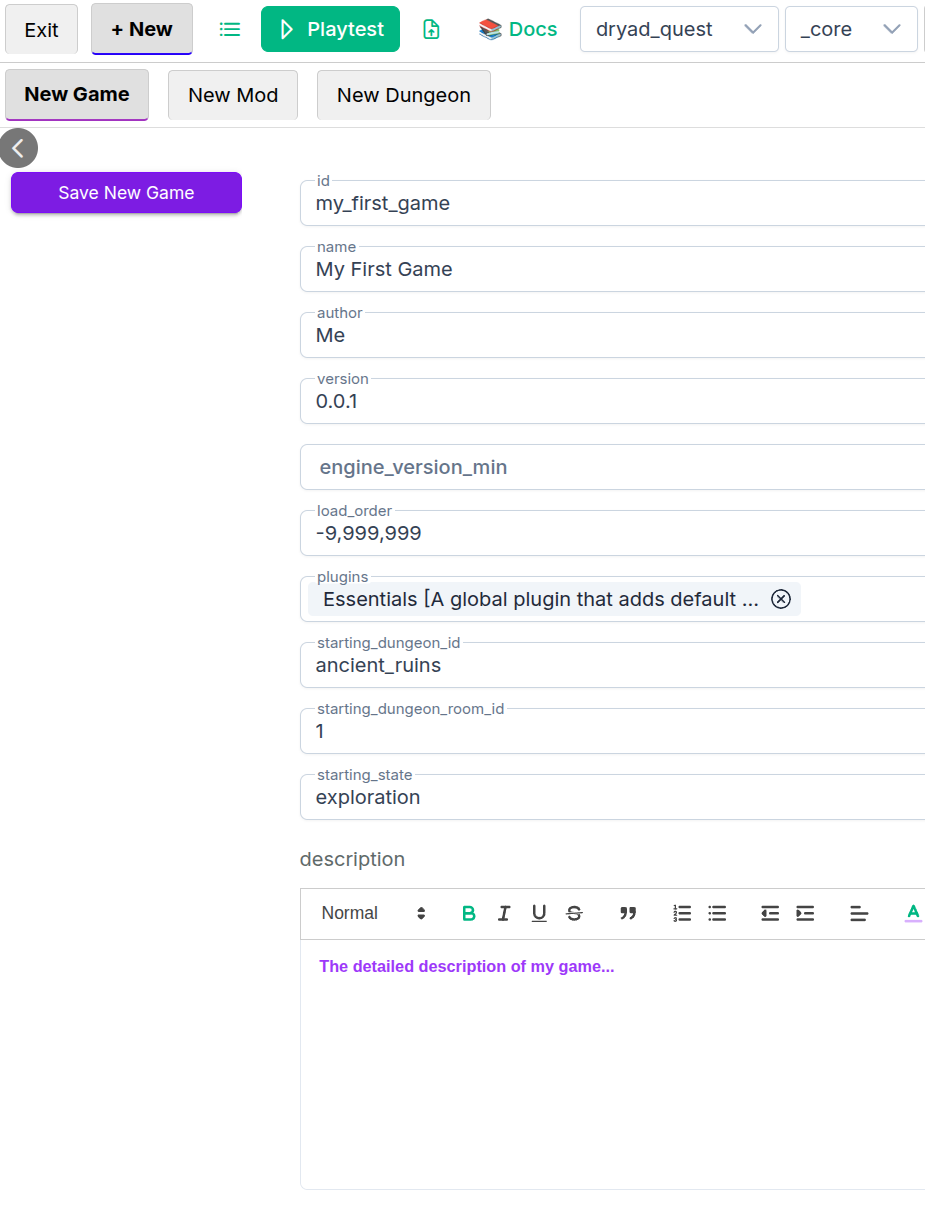
Task: Click the Exit button
Action: pos(41,29)
